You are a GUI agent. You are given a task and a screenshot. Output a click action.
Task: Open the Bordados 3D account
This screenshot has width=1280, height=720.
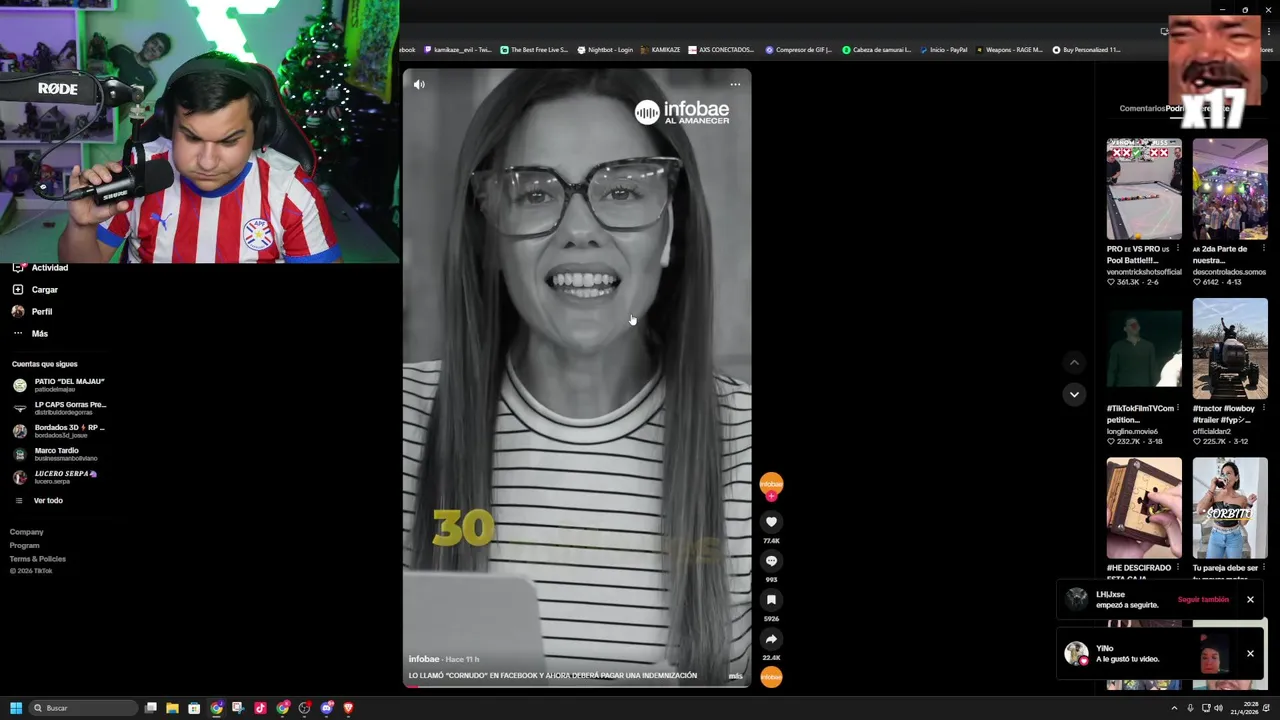point(60,431)
